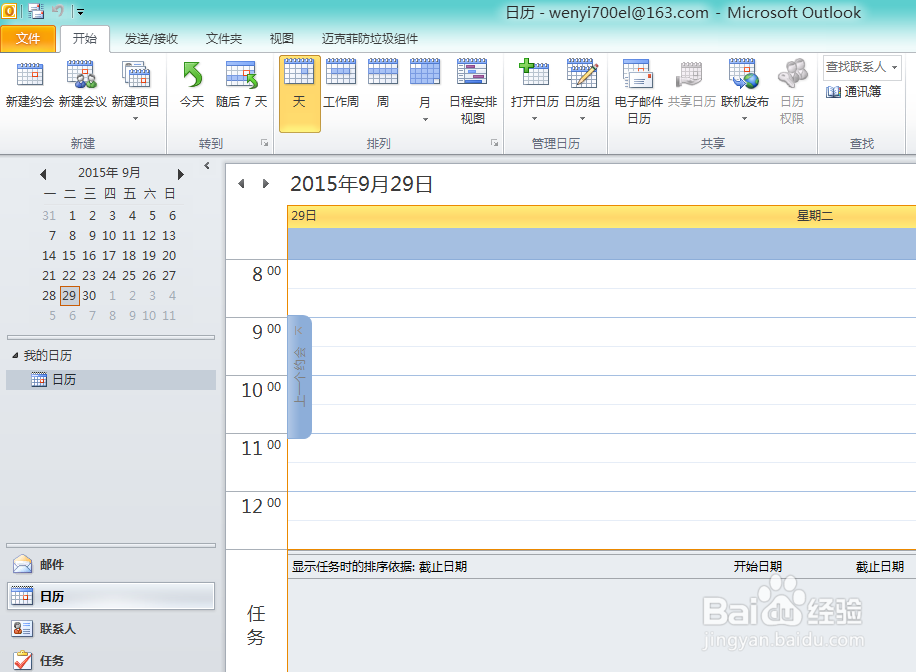Collapse the navigation pane with chevron
Image resolution: width=916 pixels, height=672 pixels.
pos(207,166)
